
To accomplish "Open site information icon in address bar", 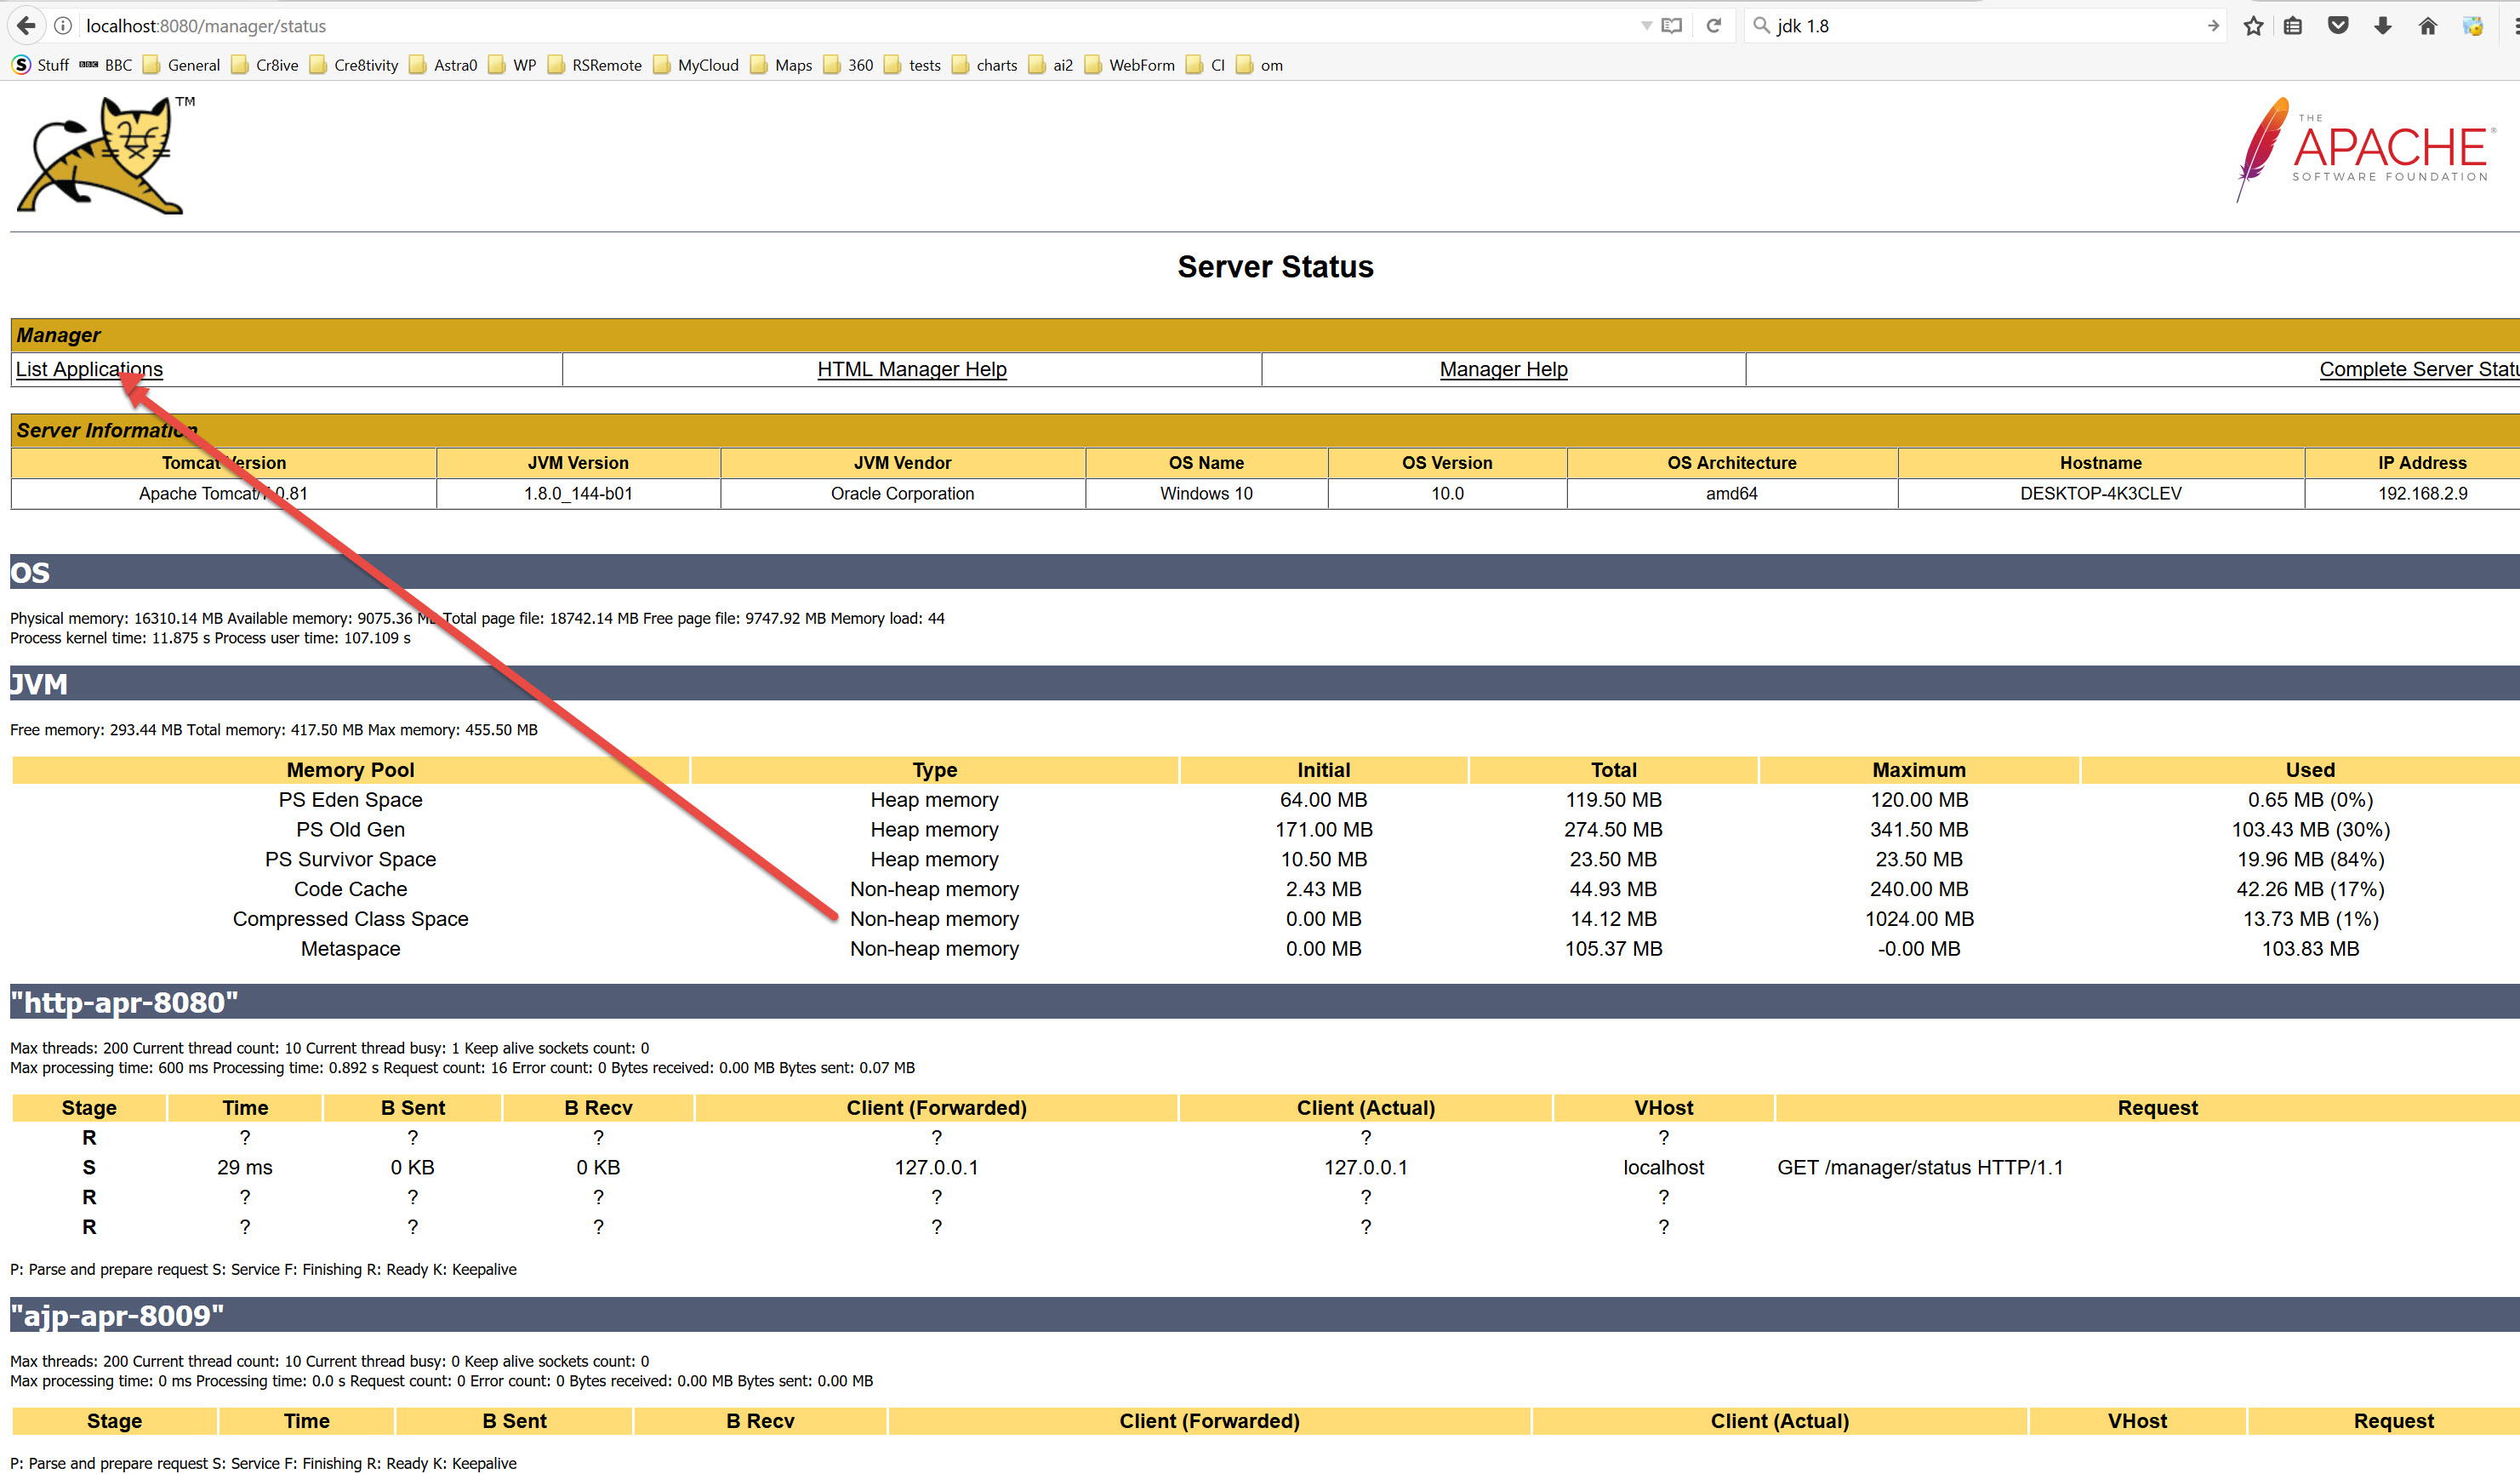I will pos(63,25).
